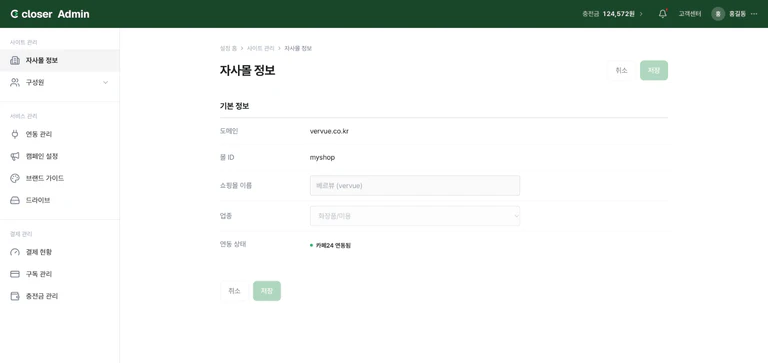
Task: Click the 연동 상태 field label
Action: [x=233, y=243]
